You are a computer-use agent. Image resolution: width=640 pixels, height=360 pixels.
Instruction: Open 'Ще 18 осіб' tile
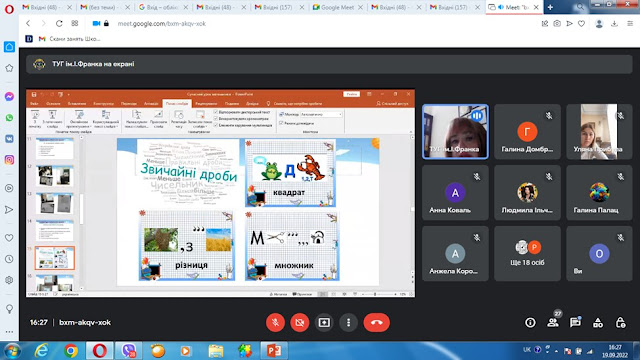[x=527, y=253]
